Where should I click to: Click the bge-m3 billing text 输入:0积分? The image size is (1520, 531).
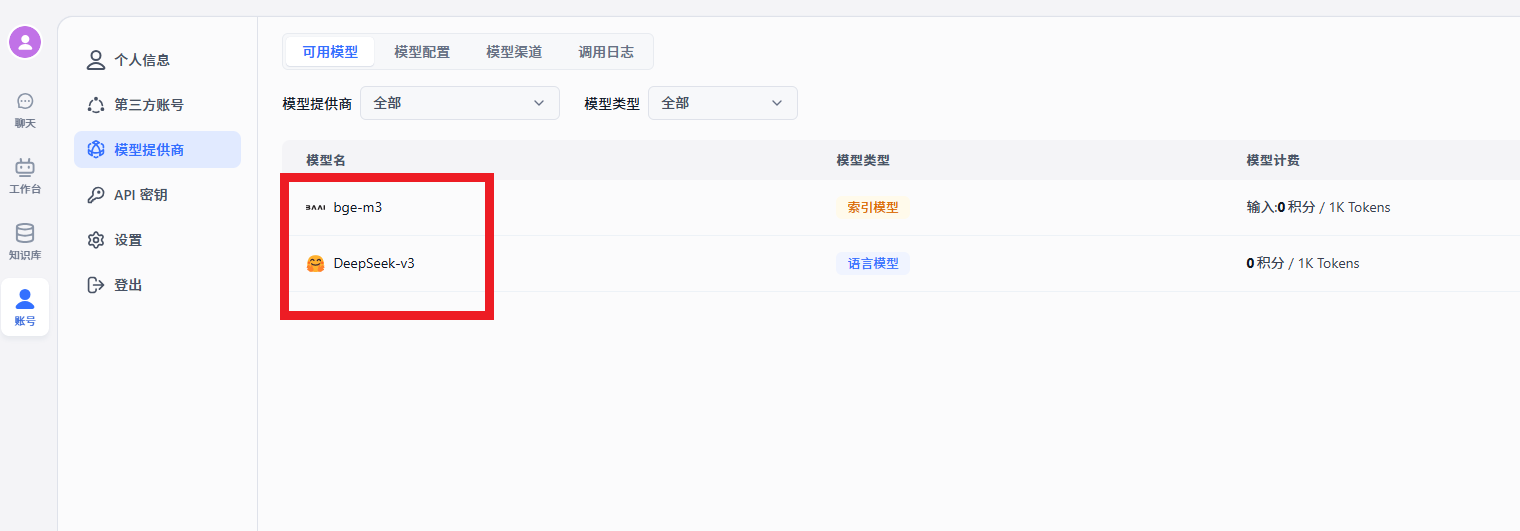1281,208
